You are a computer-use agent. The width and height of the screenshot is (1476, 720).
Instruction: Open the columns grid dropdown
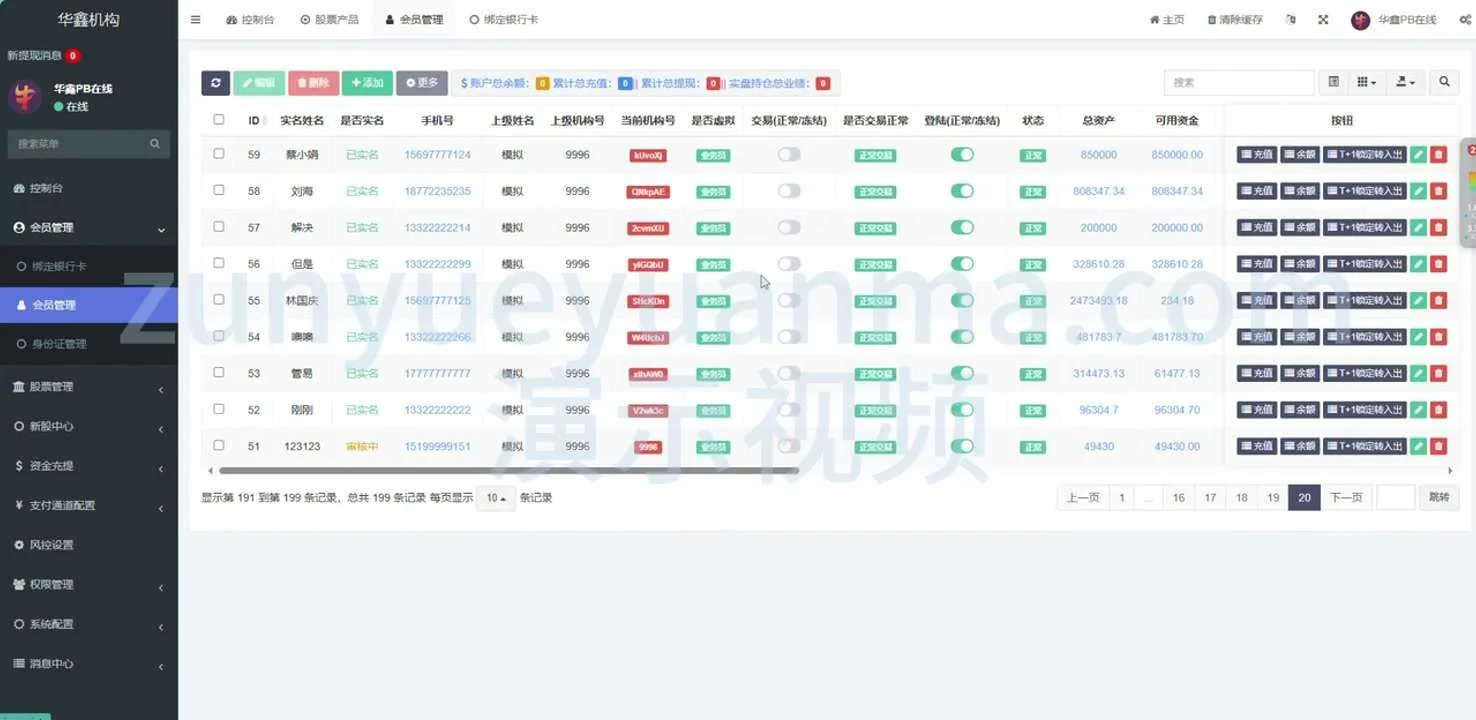pos(1366,83)
